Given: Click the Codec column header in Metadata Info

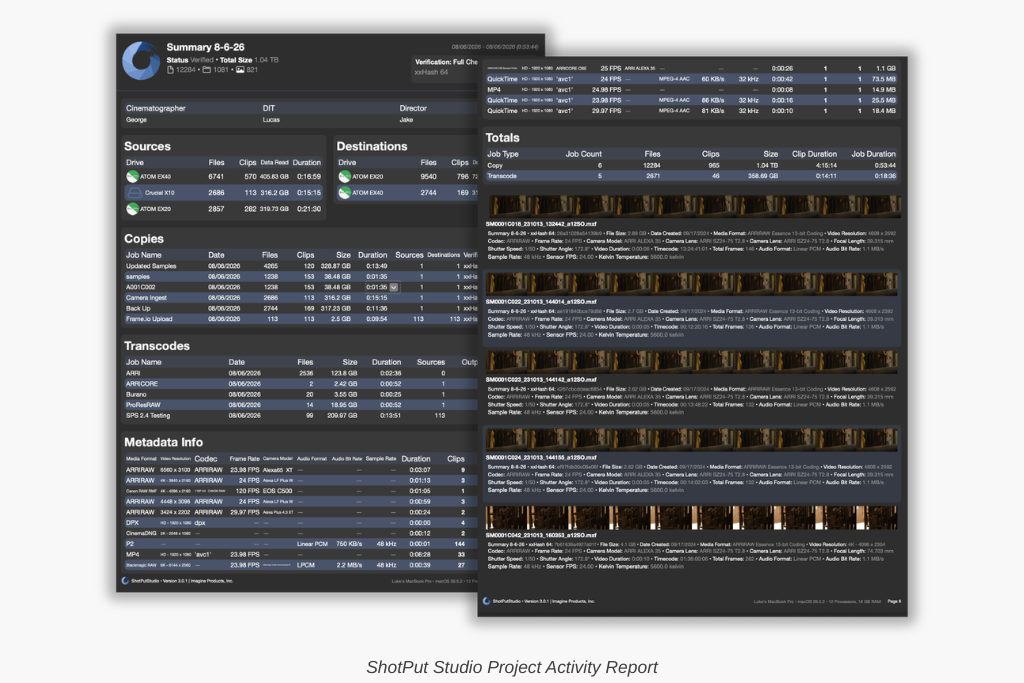Looking at the screenshot, I should point(206,459).
